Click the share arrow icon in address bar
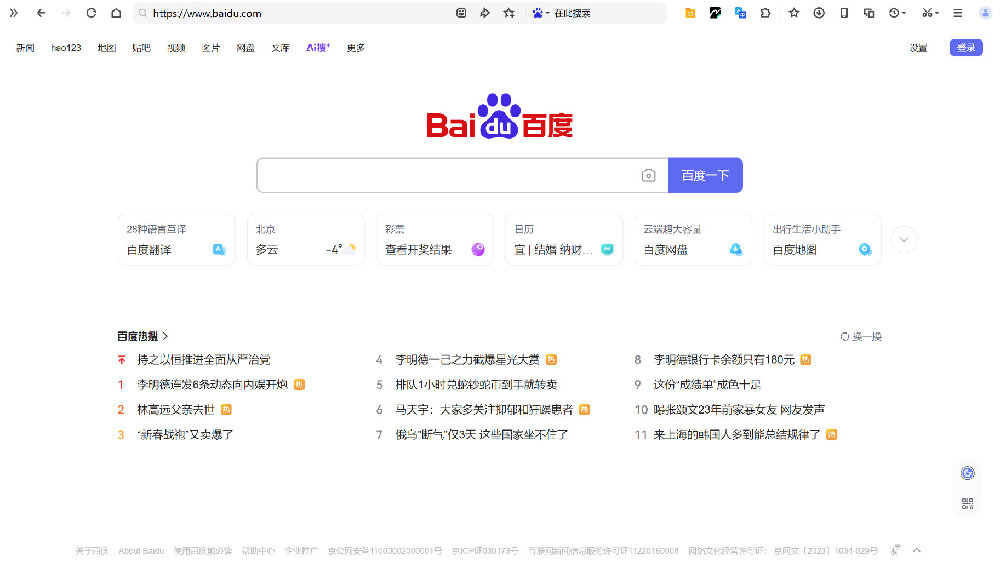The image size is (1000, 562). tap(485, 13)
